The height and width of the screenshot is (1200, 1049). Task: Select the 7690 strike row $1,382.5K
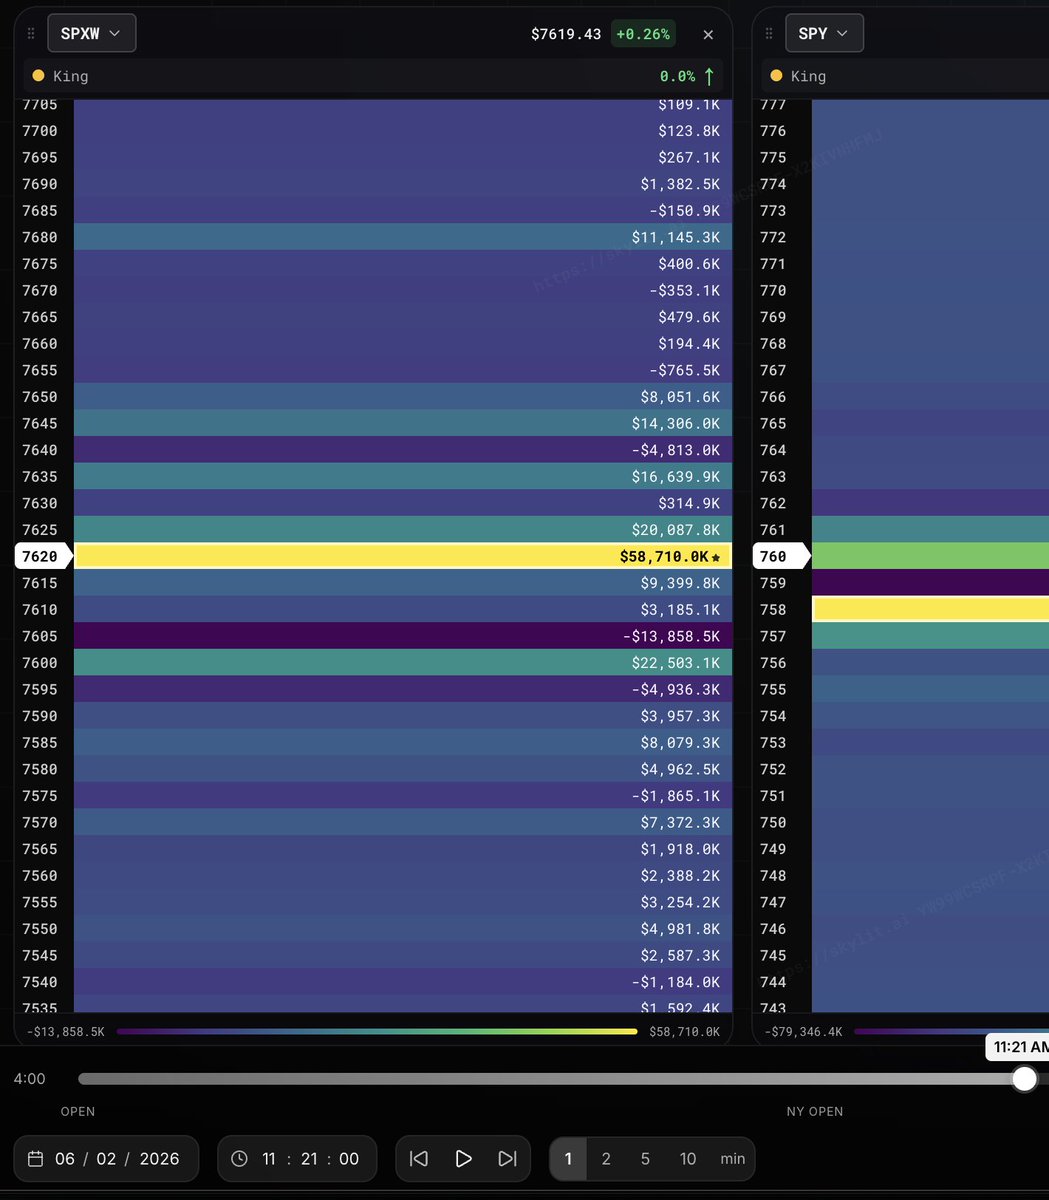pos(403,184)
